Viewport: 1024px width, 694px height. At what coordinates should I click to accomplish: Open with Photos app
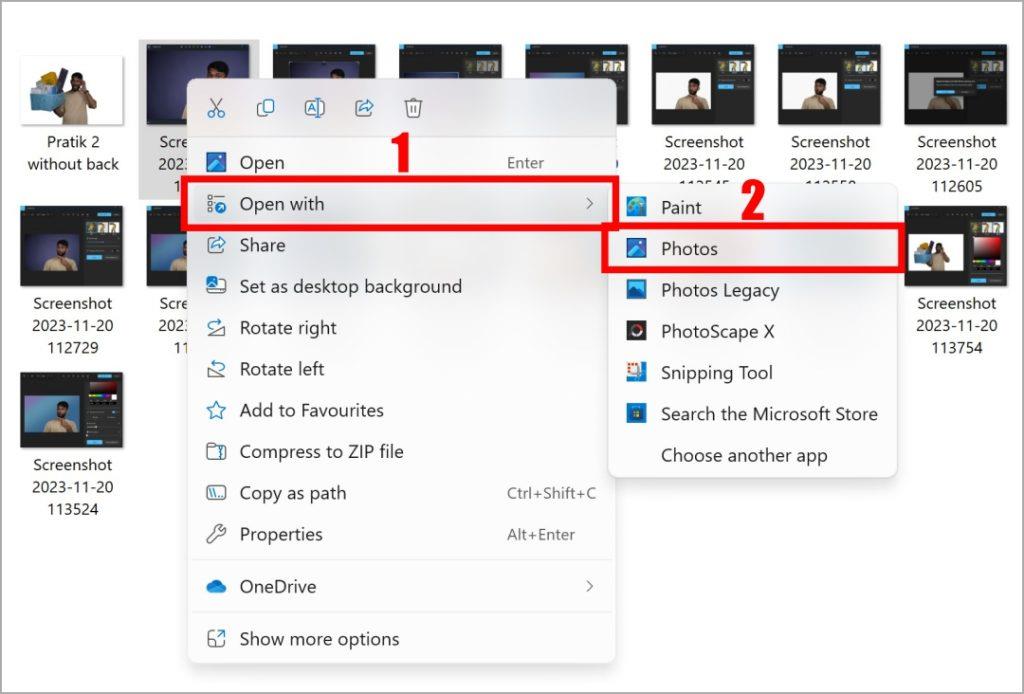(752, 248)
